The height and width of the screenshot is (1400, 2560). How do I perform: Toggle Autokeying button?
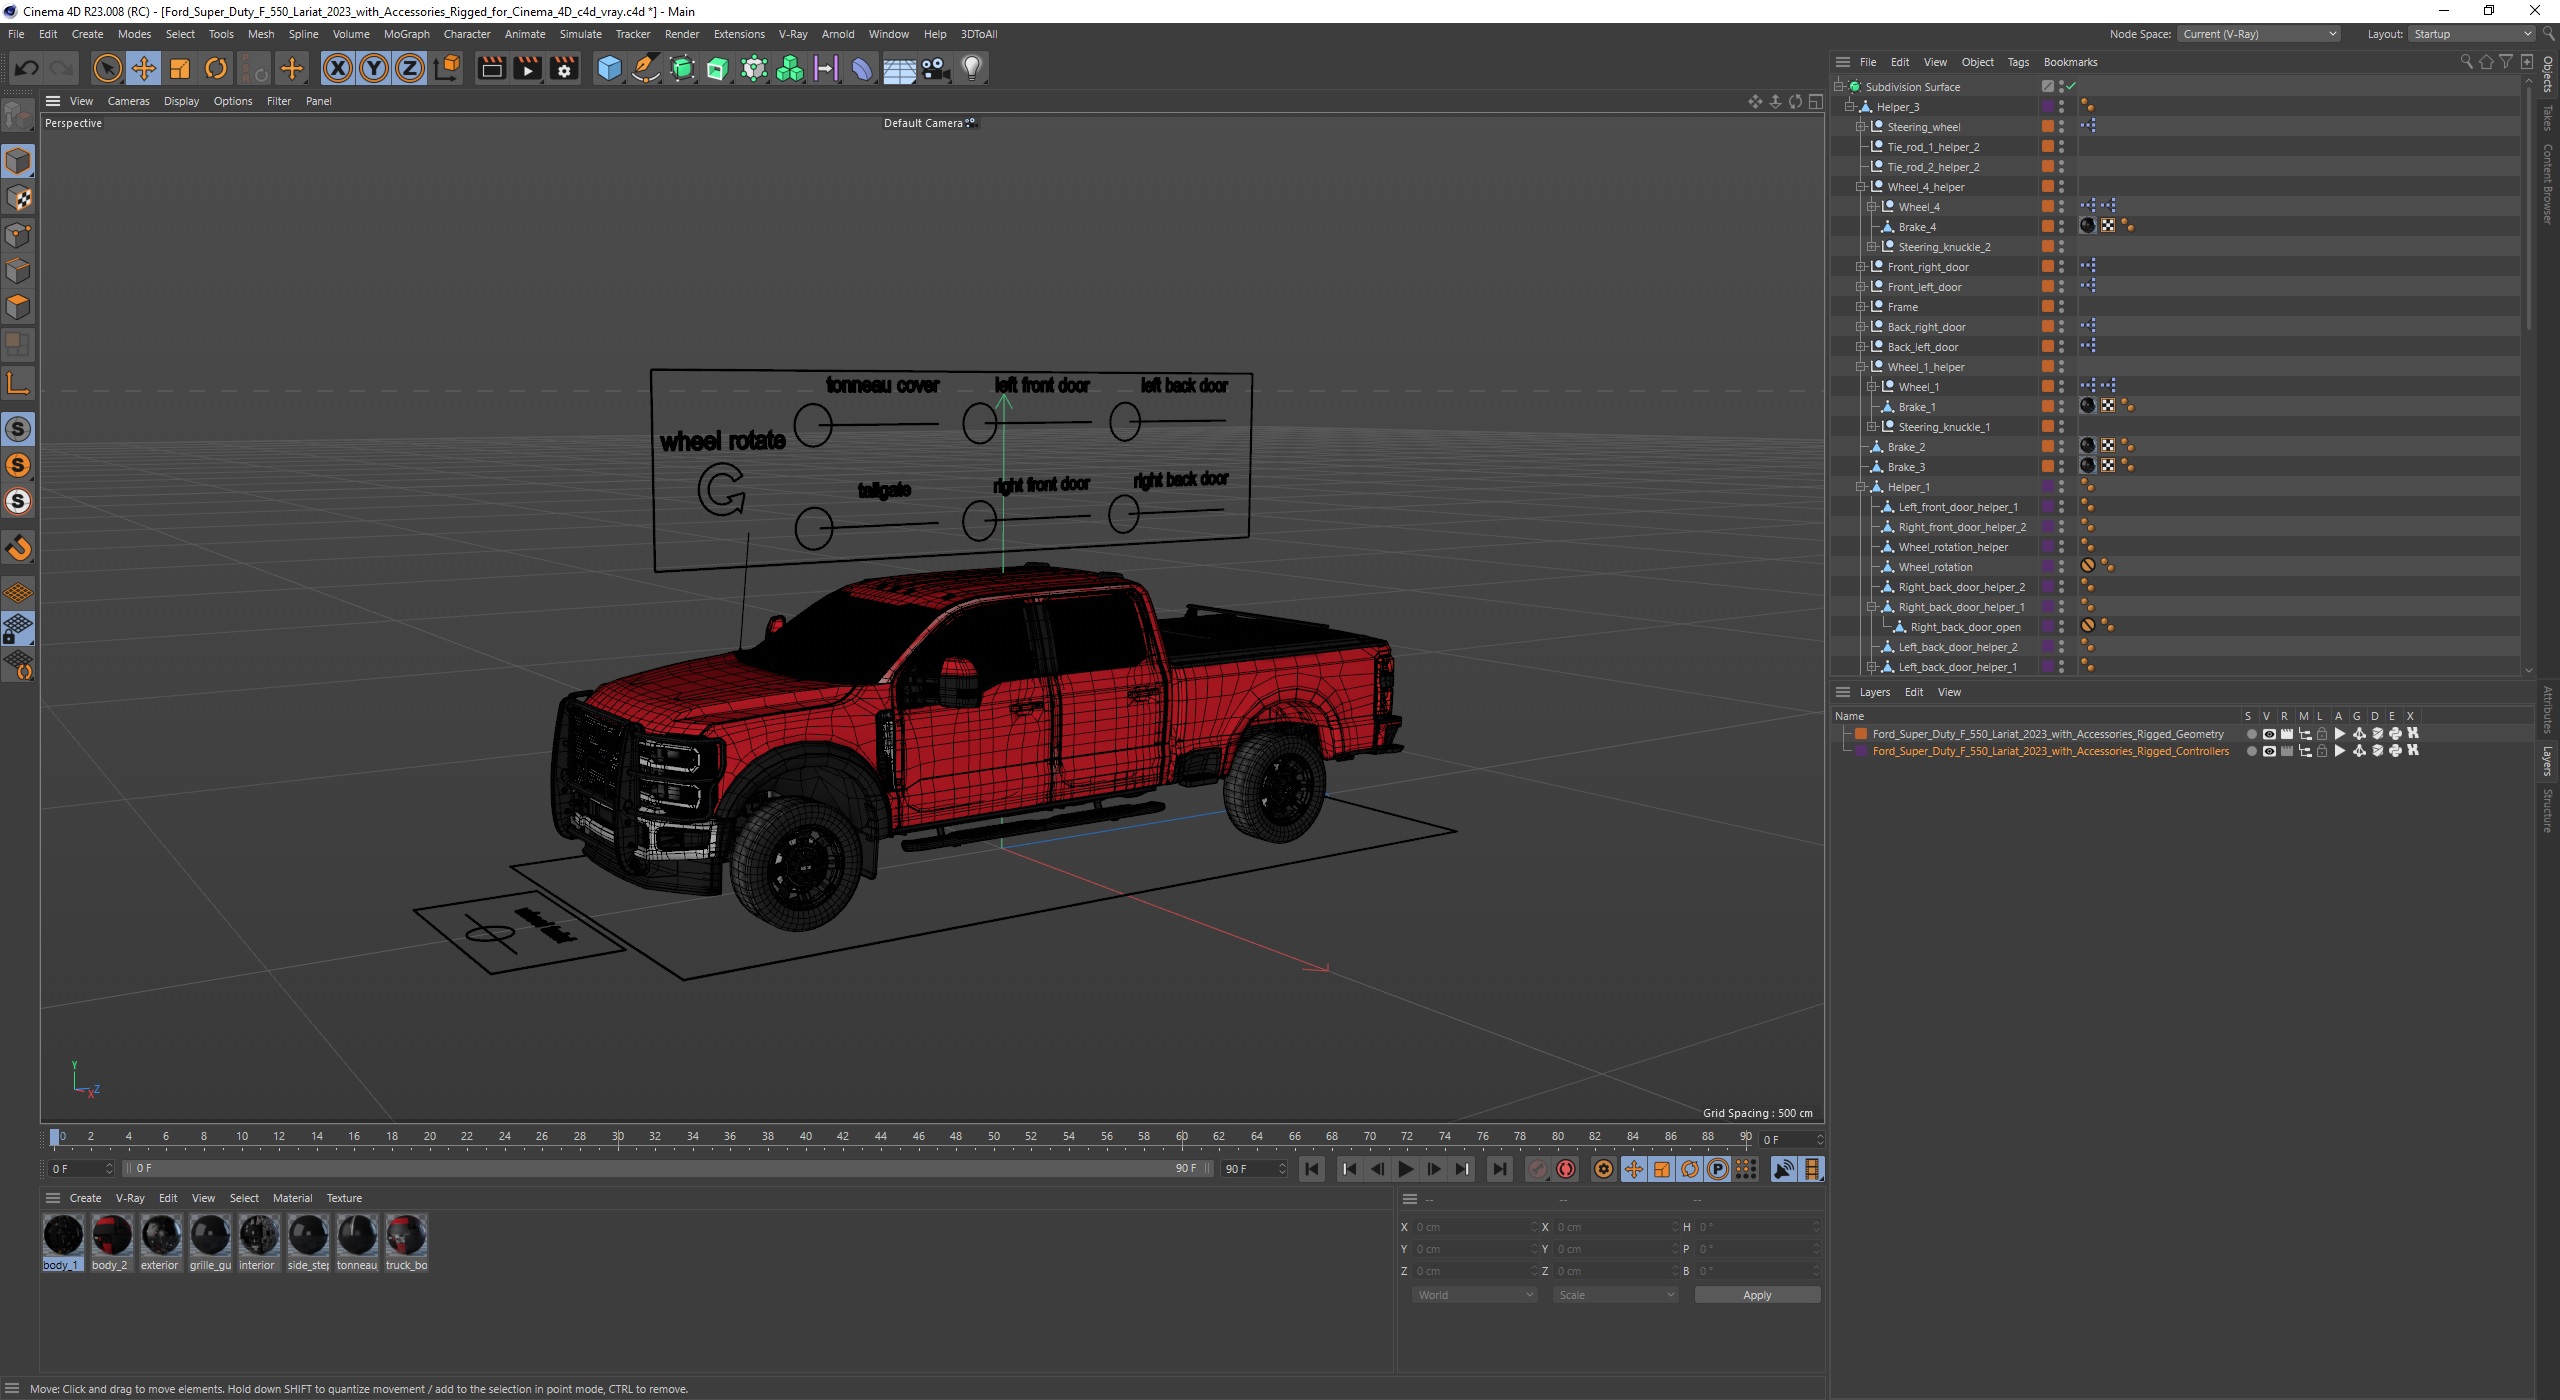pyautogui.click(x=1566, y=1169)
